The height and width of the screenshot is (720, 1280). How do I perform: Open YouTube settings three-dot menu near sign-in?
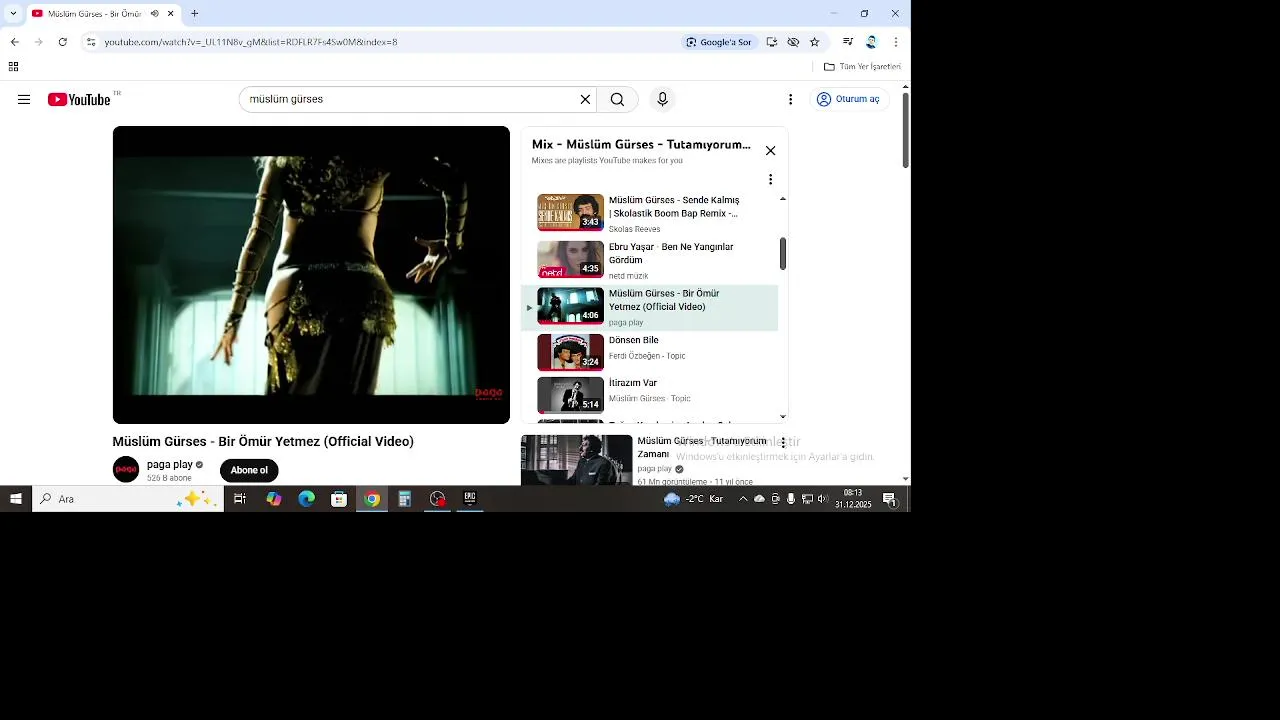(x=790, y=99)
